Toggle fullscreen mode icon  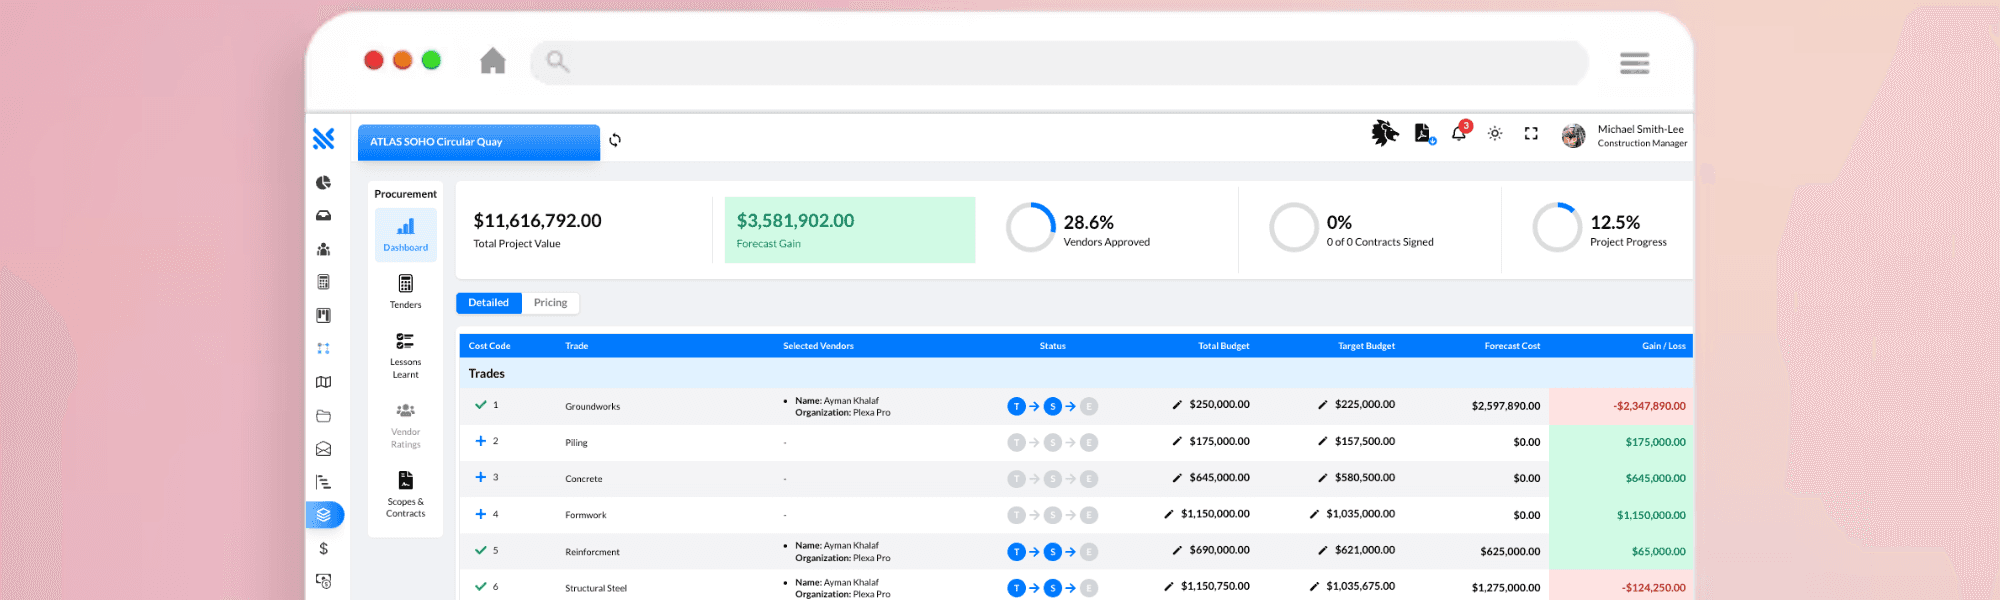click(x=1531, y=133)
